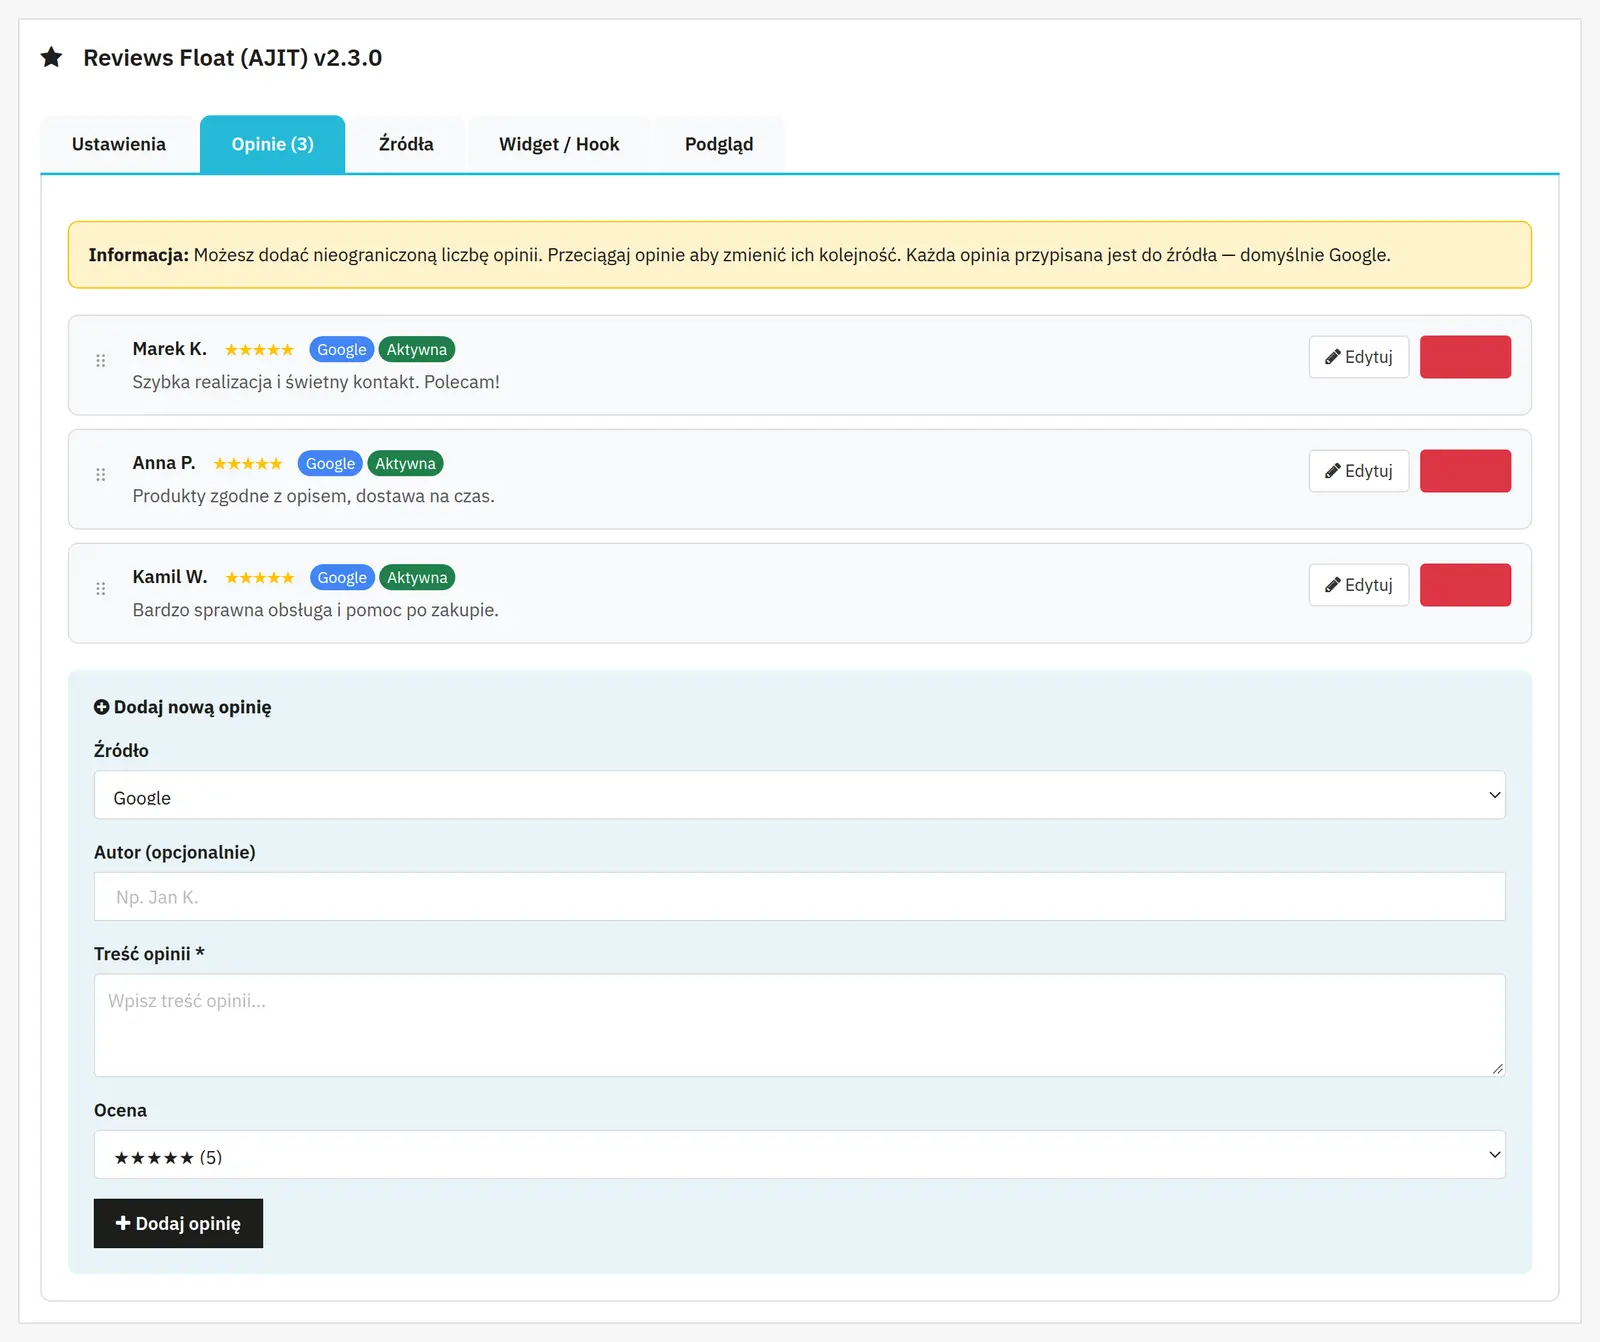Screen dimensions: 1600x1342
Task: Focus the Treść opinii text area
Action: coord(799,1025)
